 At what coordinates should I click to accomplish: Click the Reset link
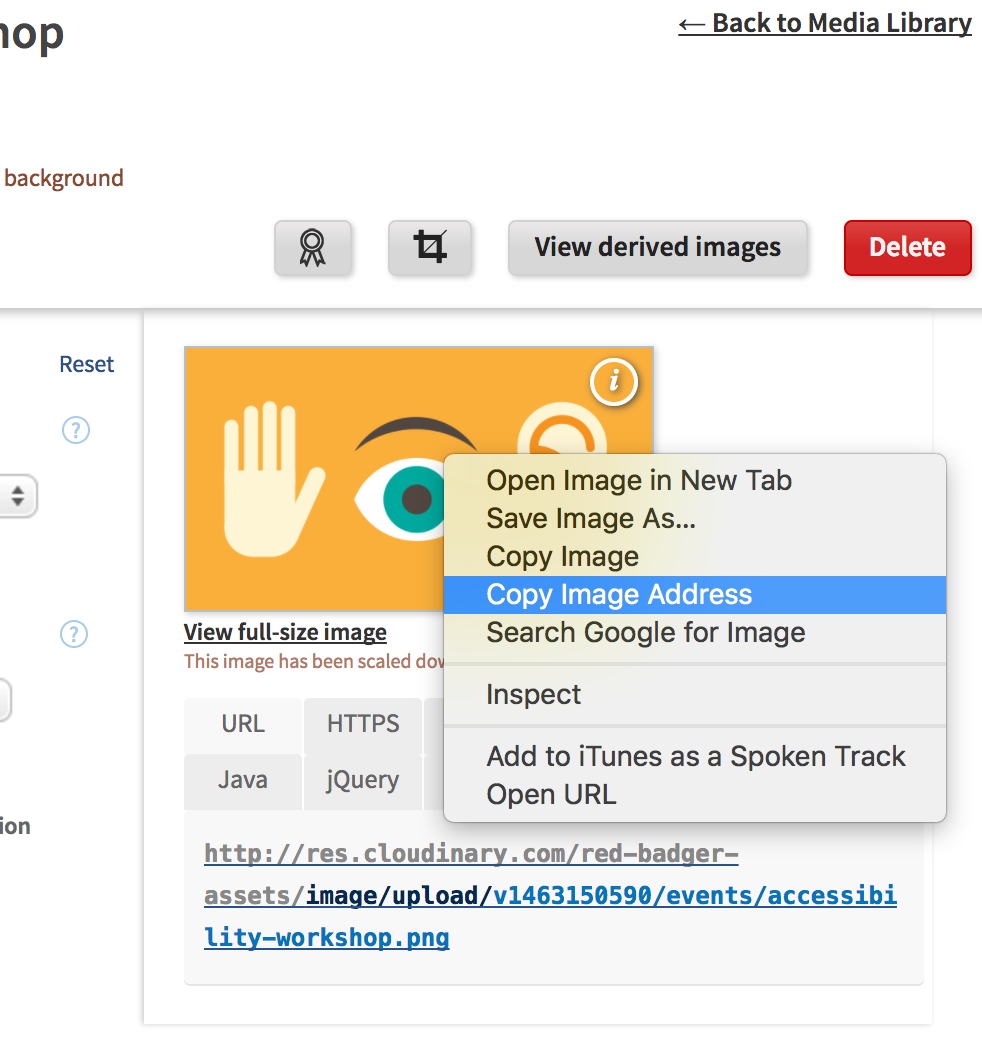pos(87,364)
